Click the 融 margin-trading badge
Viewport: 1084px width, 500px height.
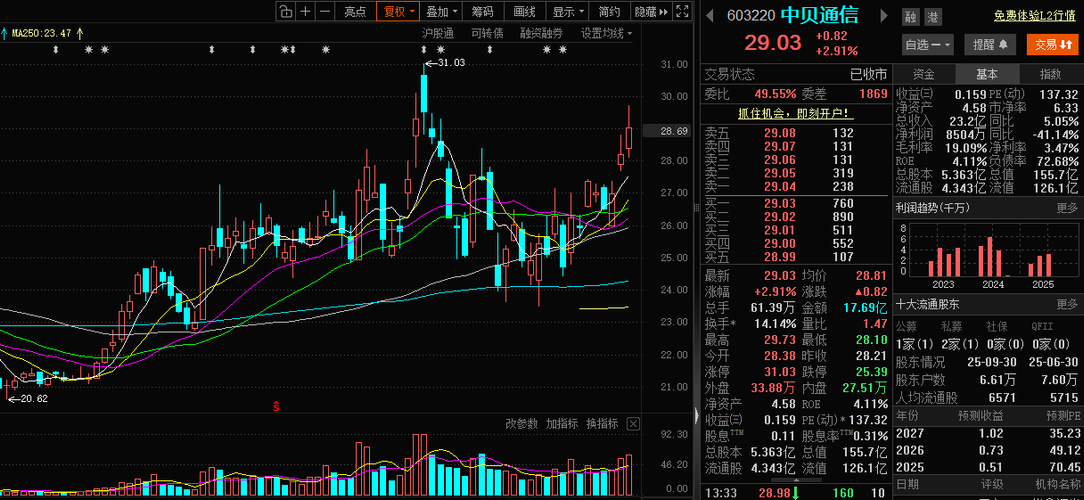click(910, 17)
